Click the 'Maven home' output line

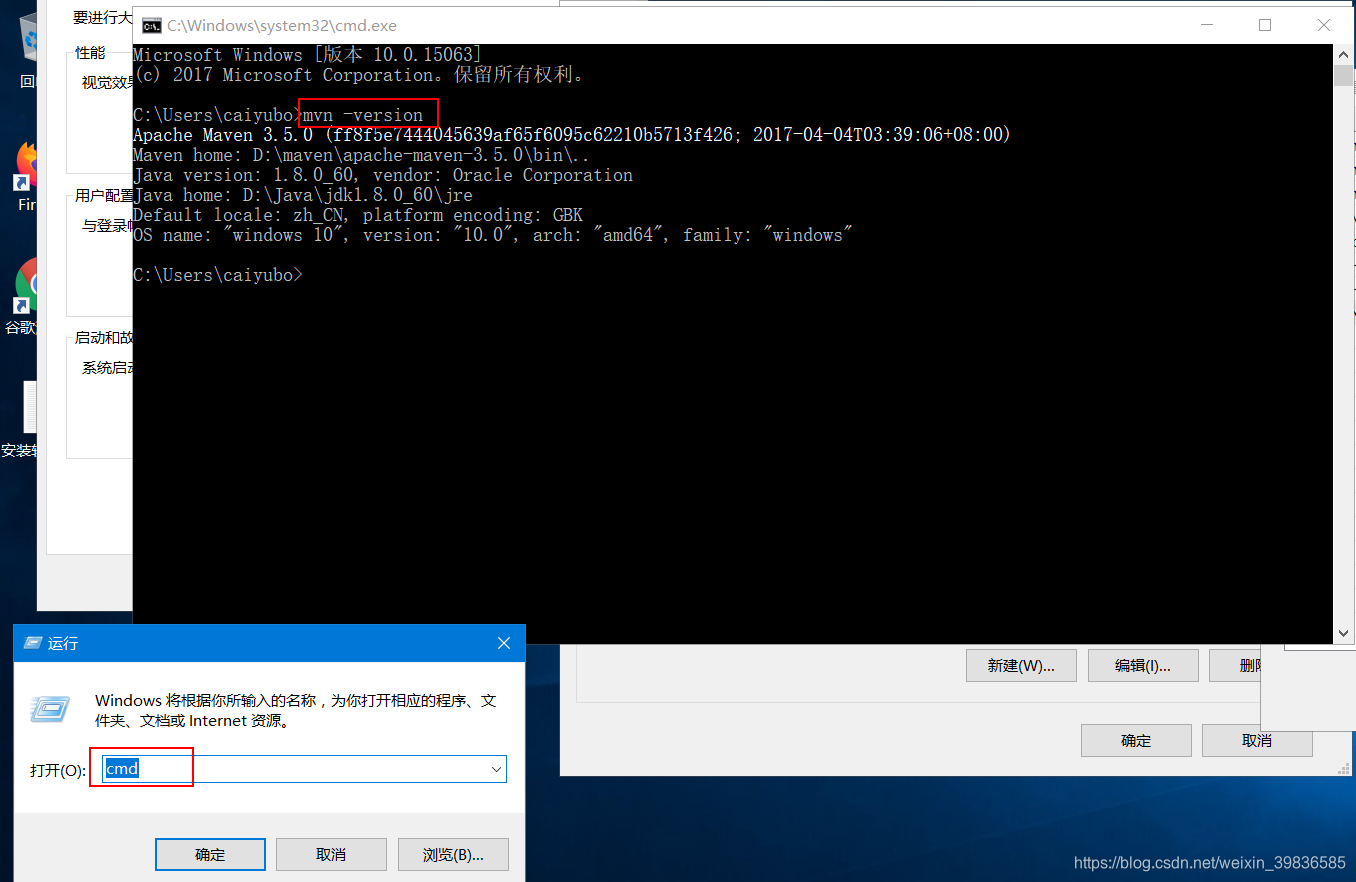pyautogui.click(x=361, y=155)
